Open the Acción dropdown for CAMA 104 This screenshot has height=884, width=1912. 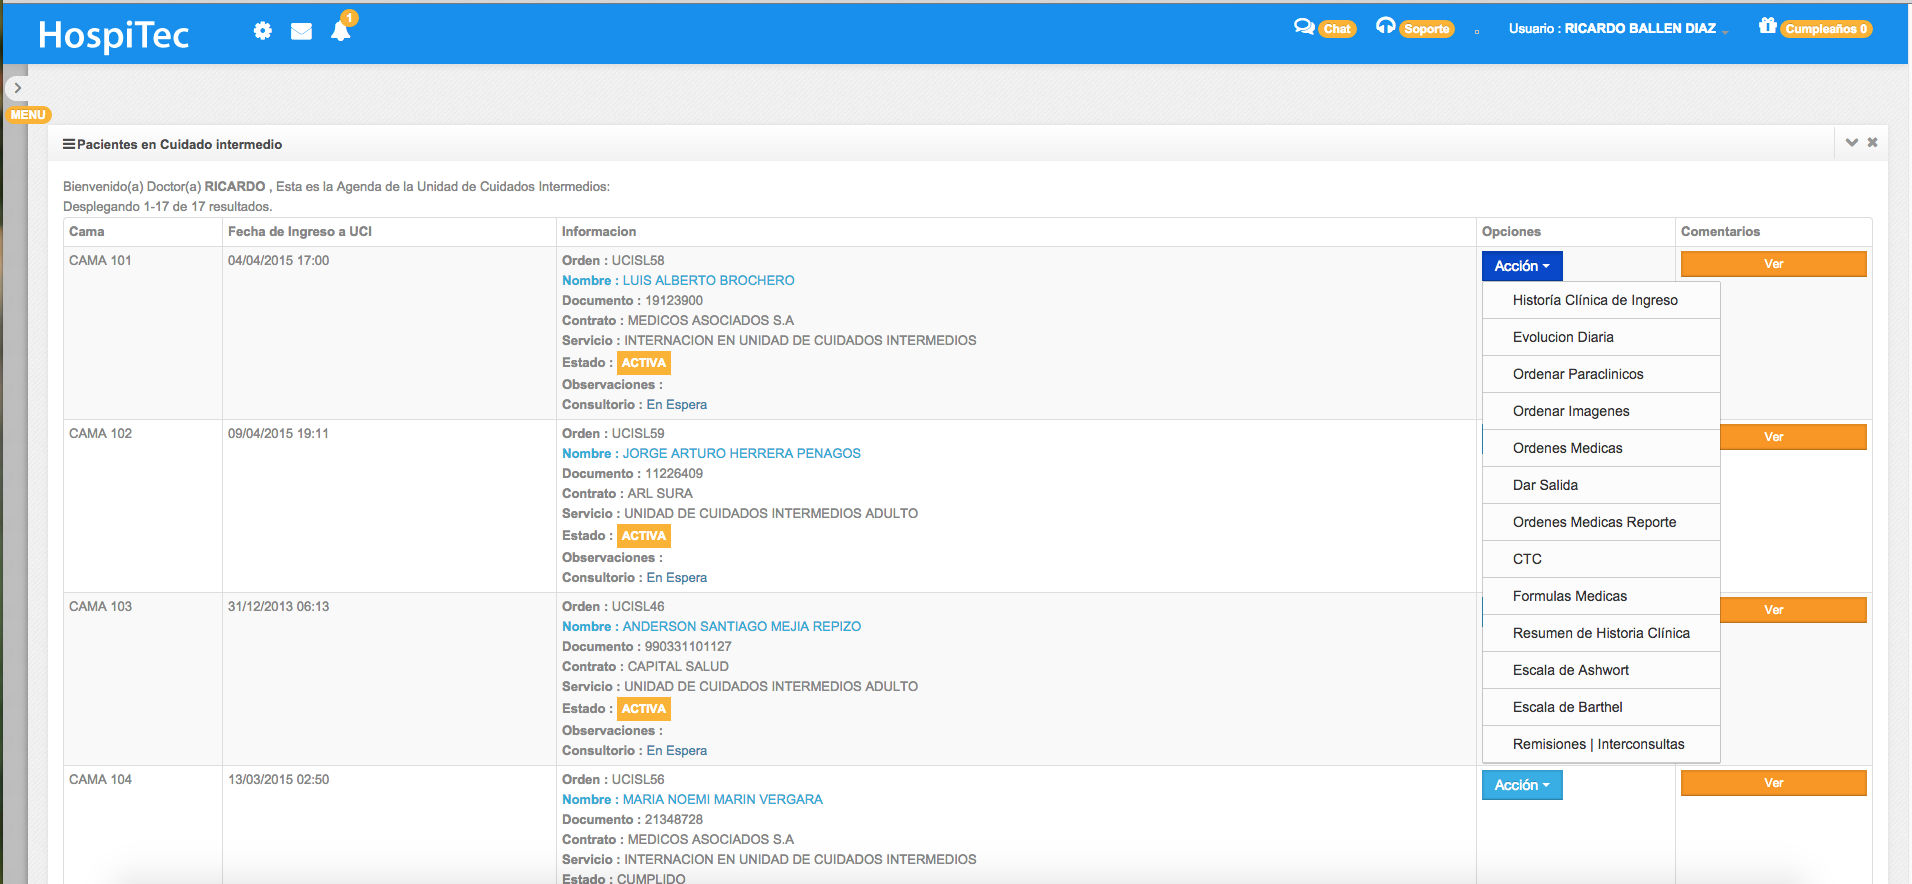point(1521,785)
